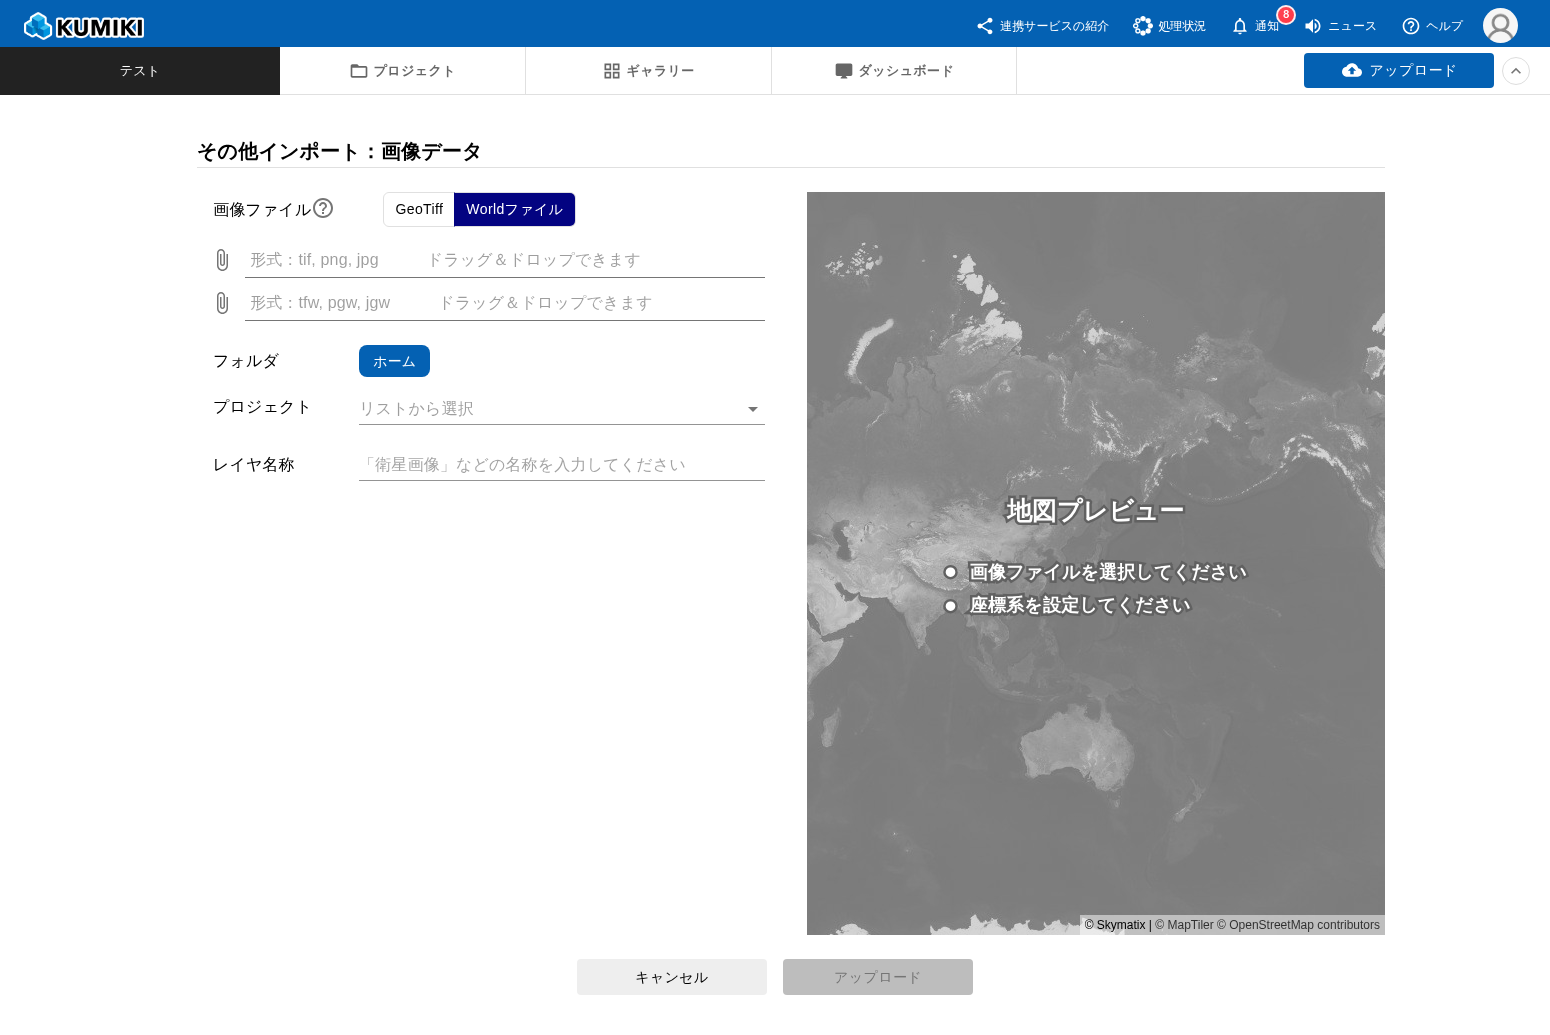Open help question mark icon in header
This screenshot has height=1035, width=1550.
point(1411,26)
